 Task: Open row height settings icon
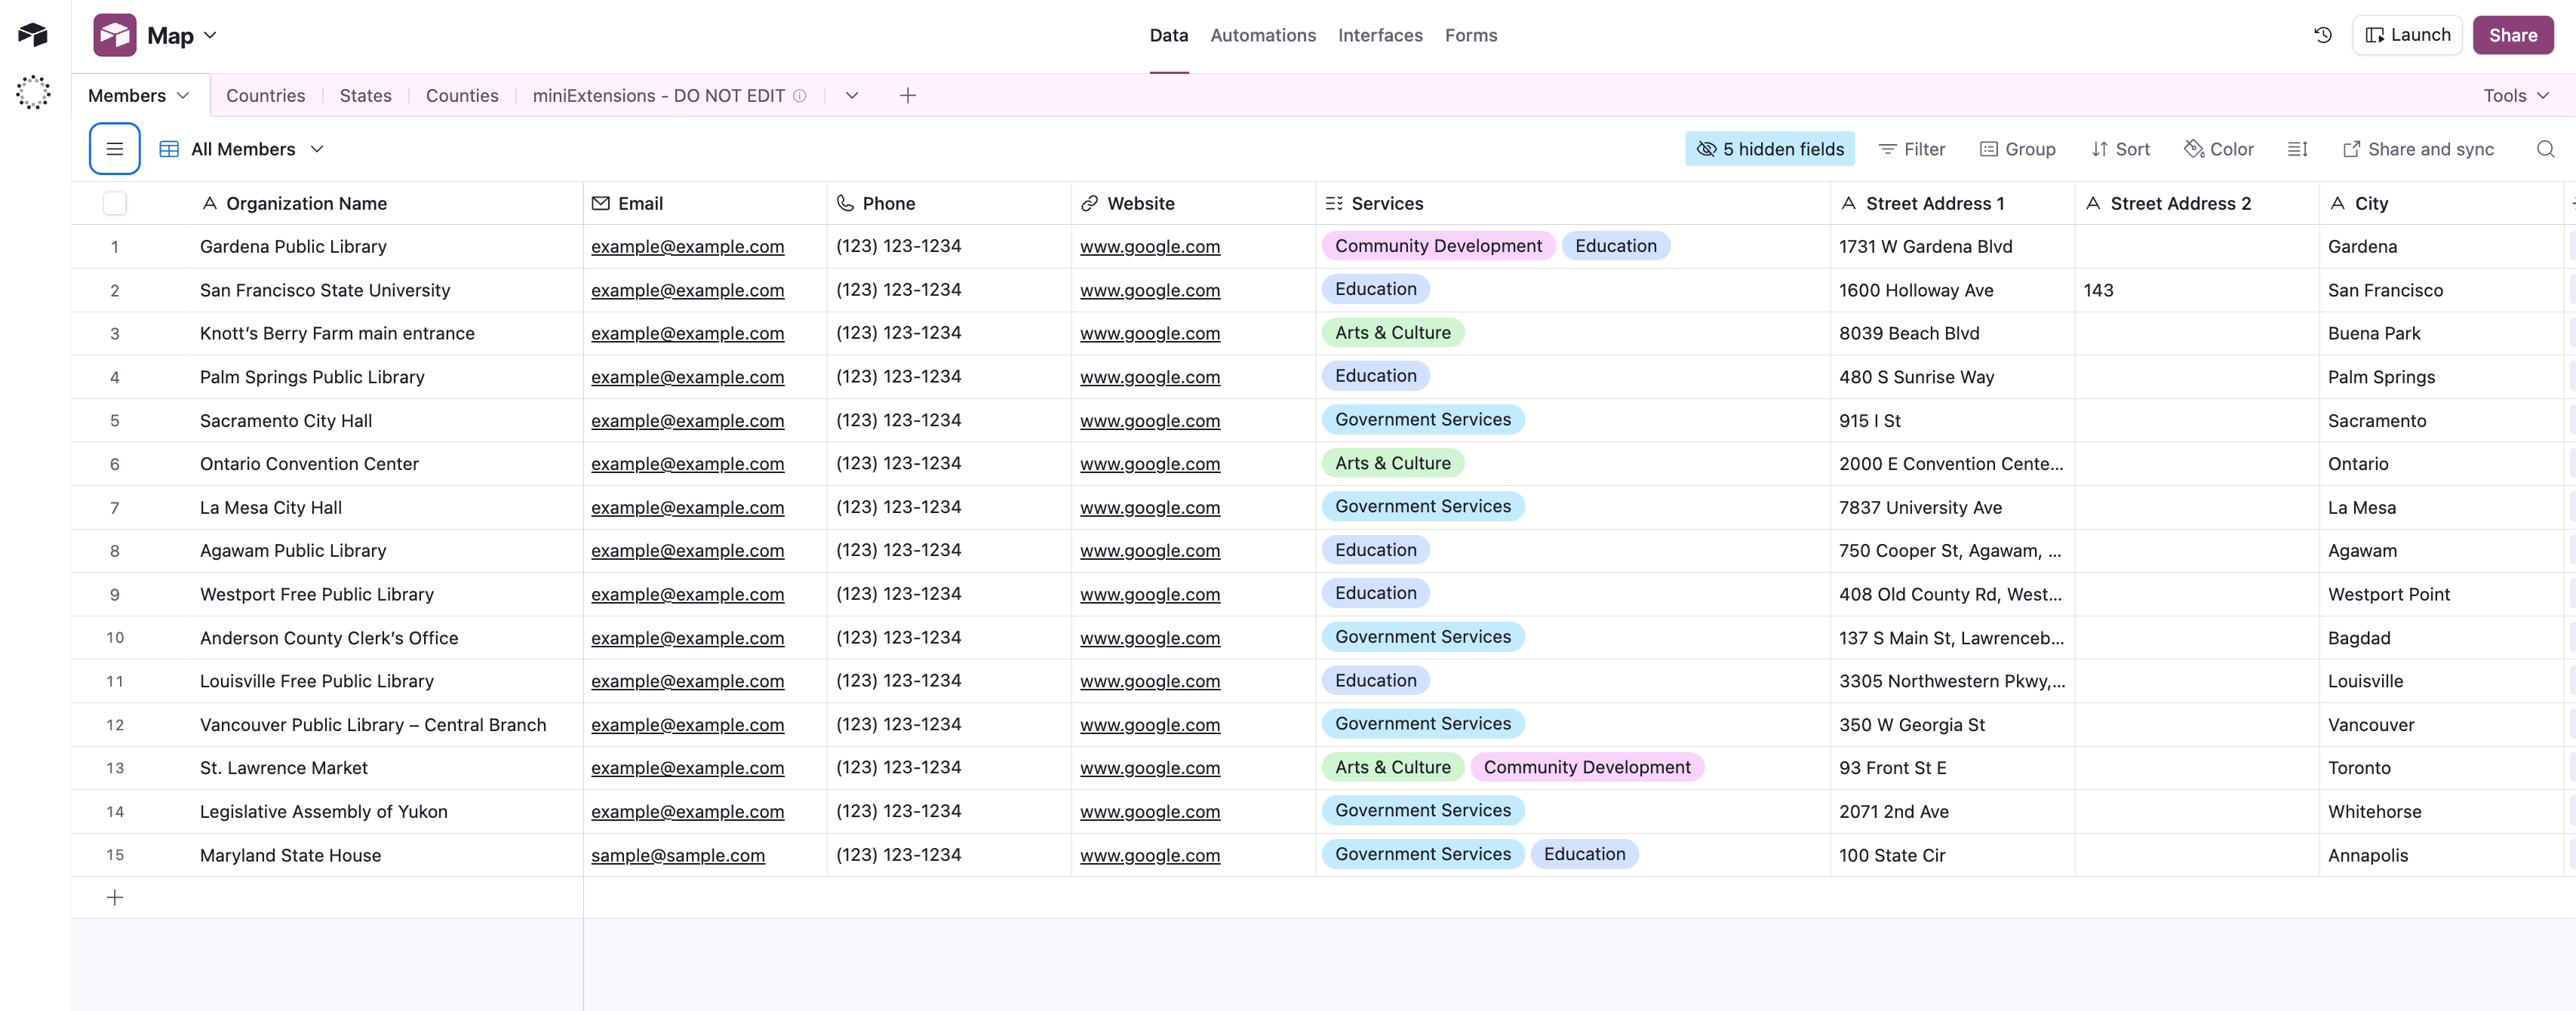2297,149
